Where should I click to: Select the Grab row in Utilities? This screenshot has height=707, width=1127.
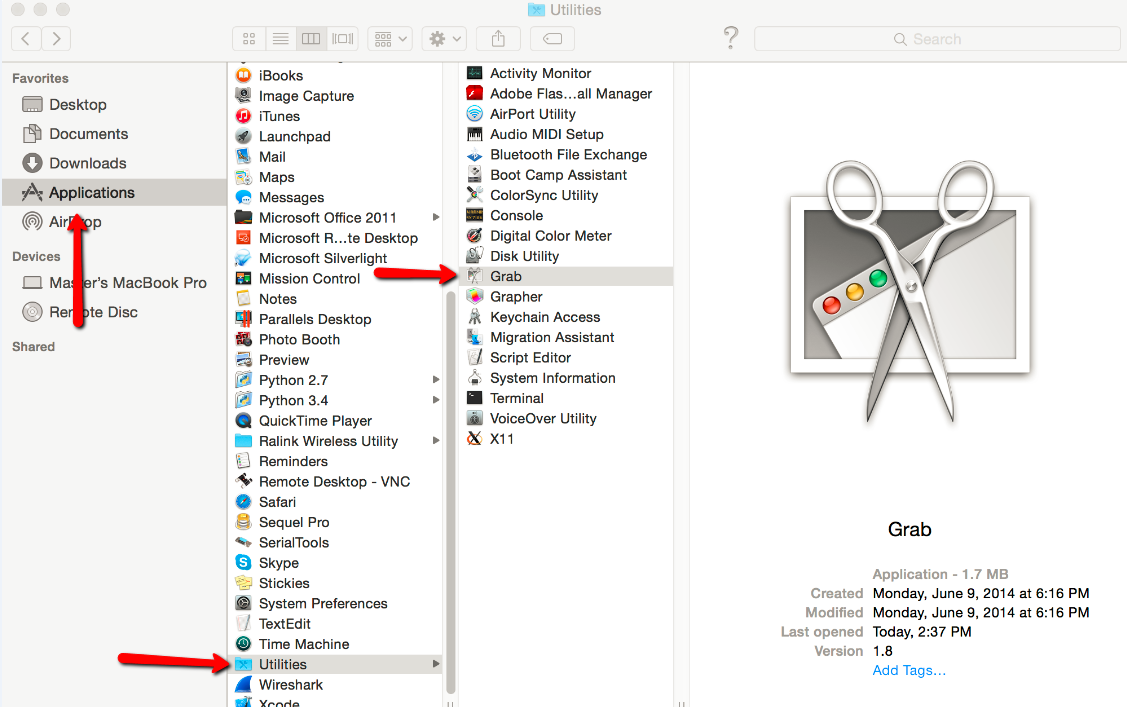566,276
